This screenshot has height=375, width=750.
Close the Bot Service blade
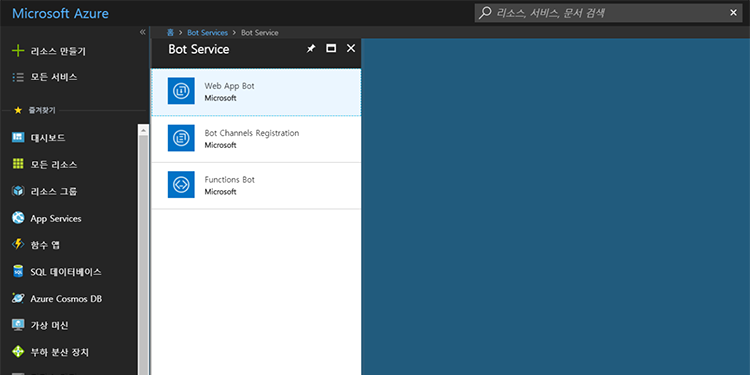coord(351,48)
